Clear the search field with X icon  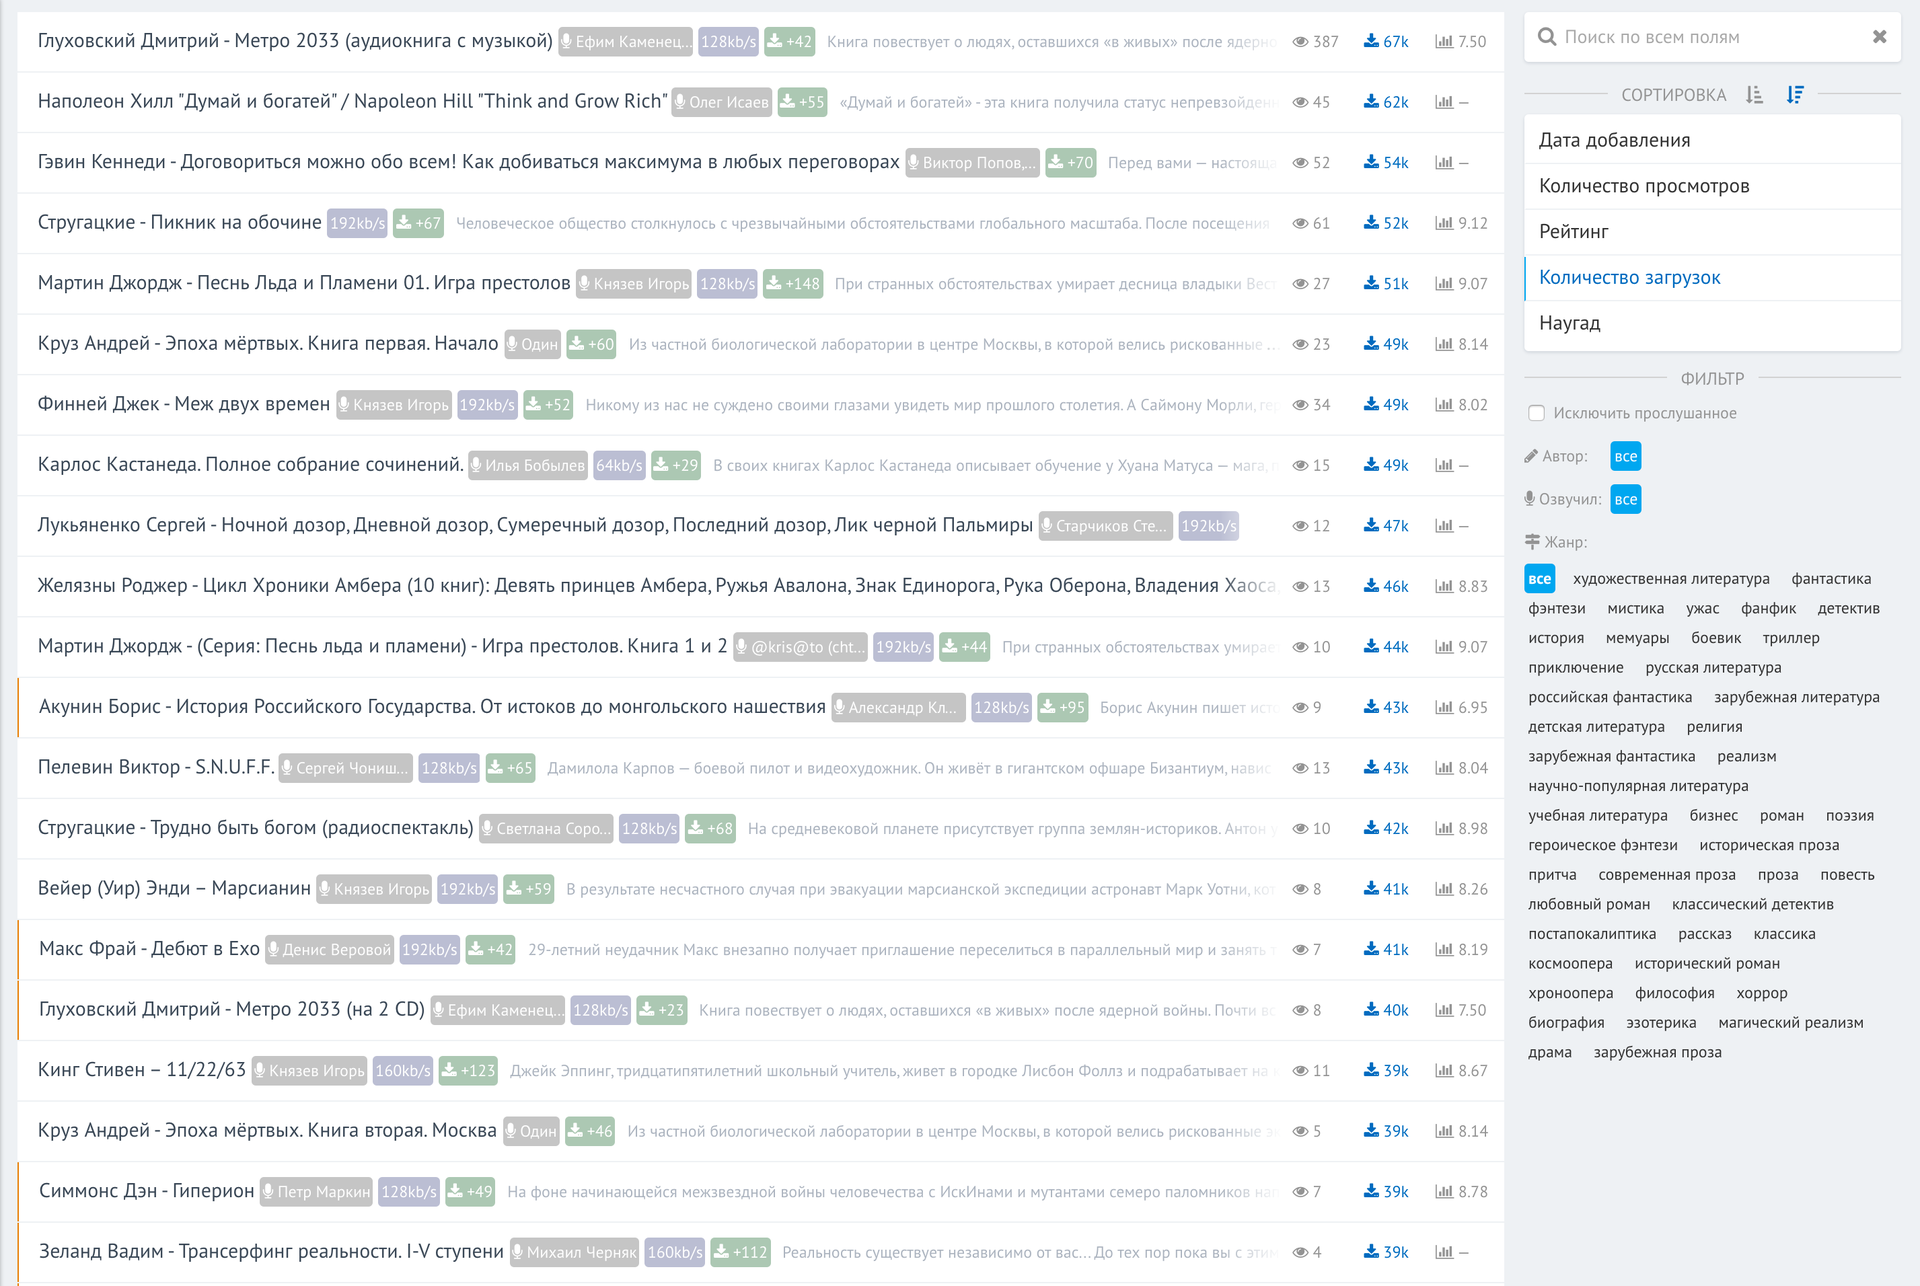pos(1879,37)
